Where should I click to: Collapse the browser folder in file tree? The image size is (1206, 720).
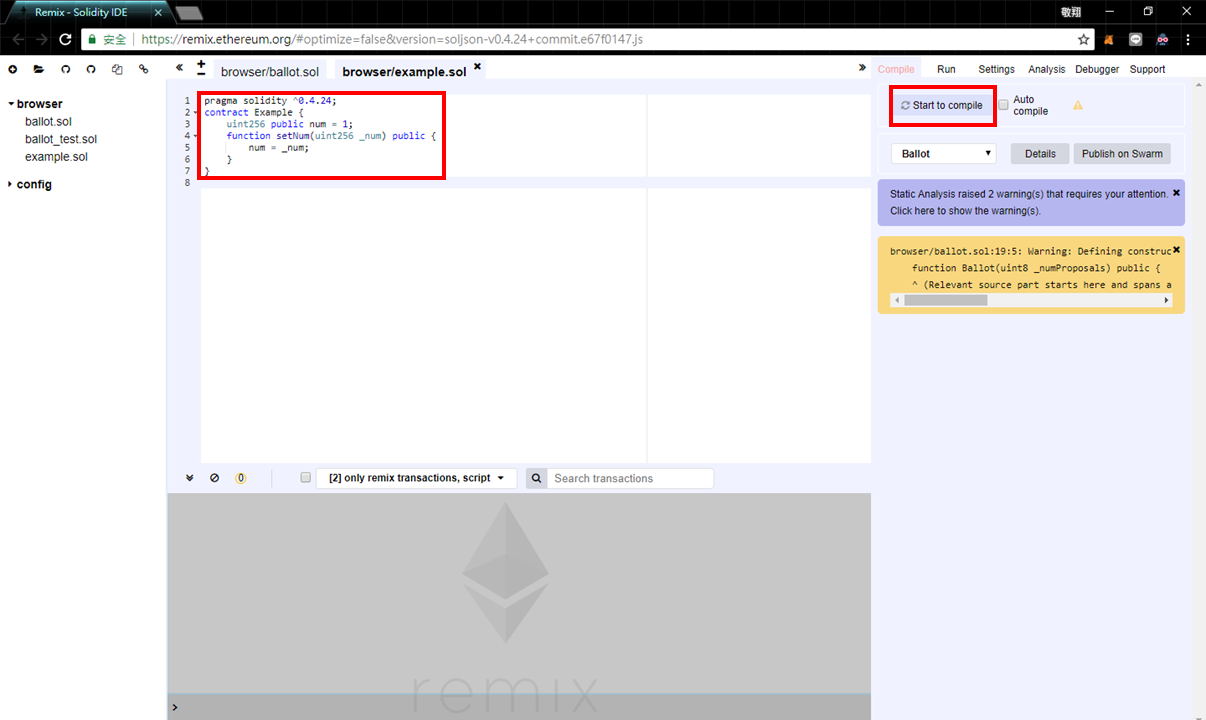[10, 104]
